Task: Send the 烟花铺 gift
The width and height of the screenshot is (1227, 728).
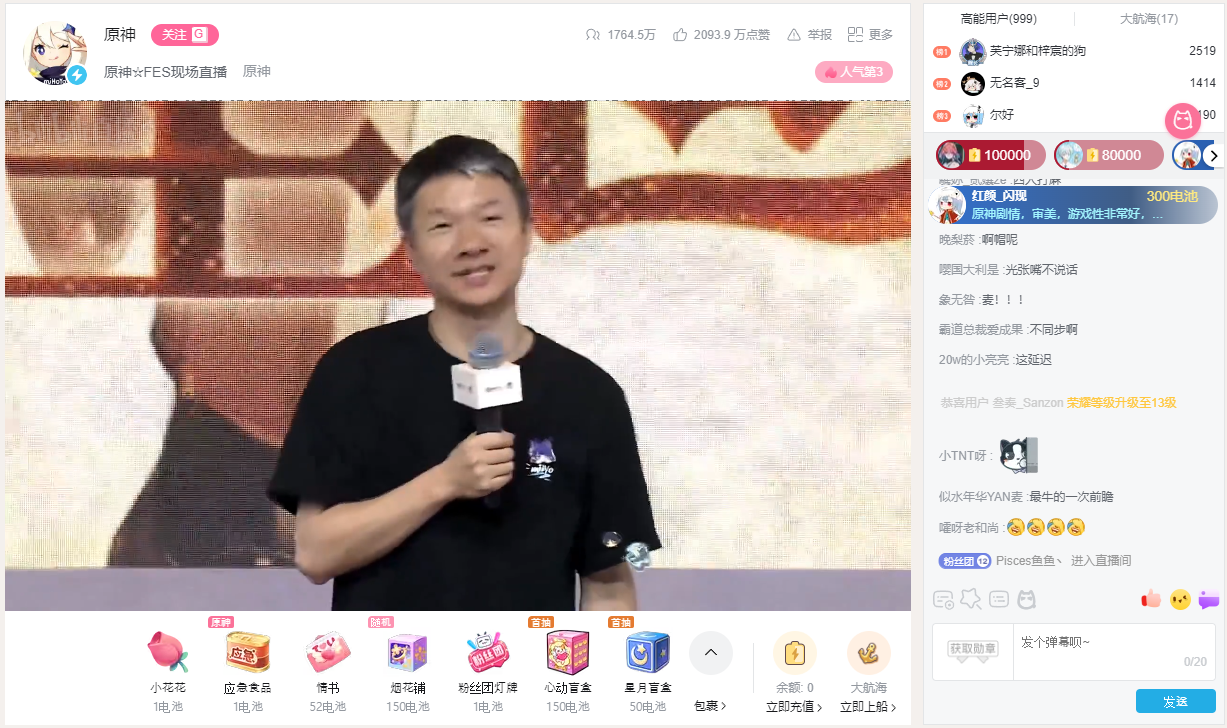Action: pos(407,651)
